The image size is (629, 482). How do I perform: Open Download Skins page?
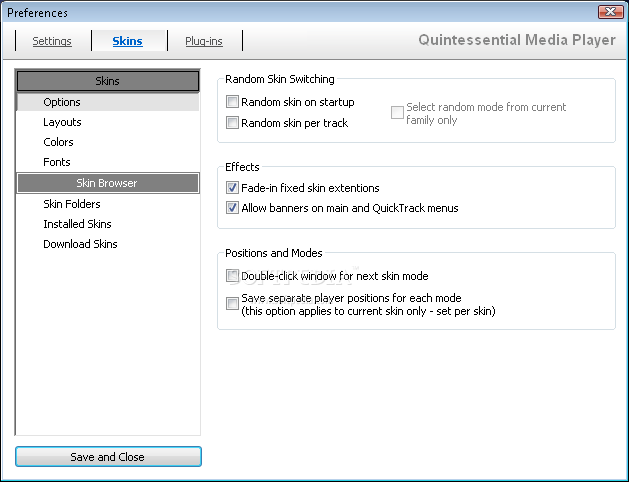click(x=108, y=244)
